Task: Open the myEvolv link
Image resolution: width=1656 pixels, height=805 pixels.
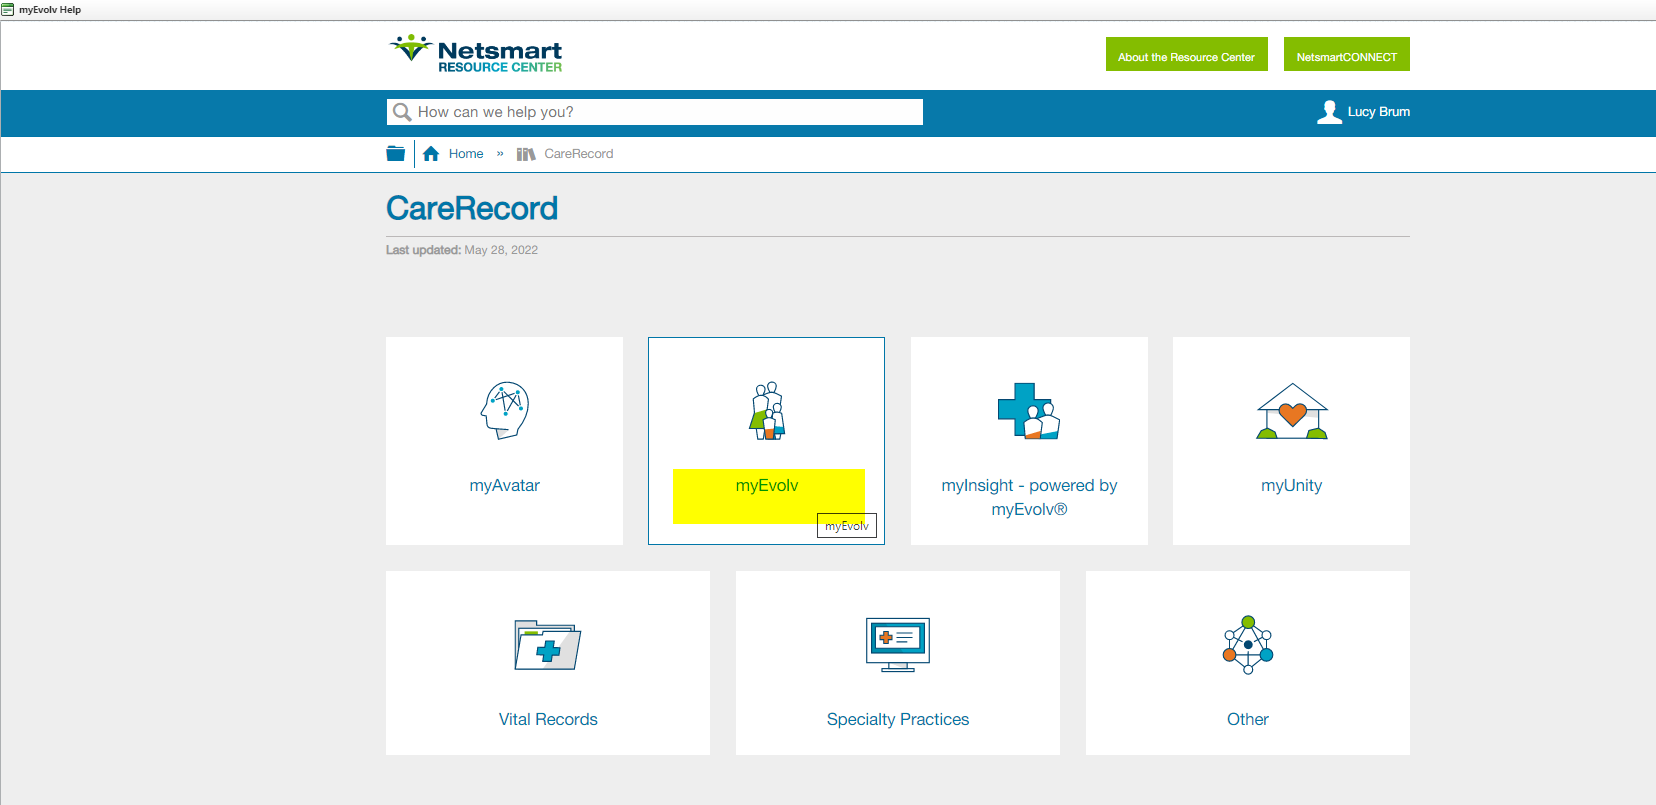Action: coord(767,485)
